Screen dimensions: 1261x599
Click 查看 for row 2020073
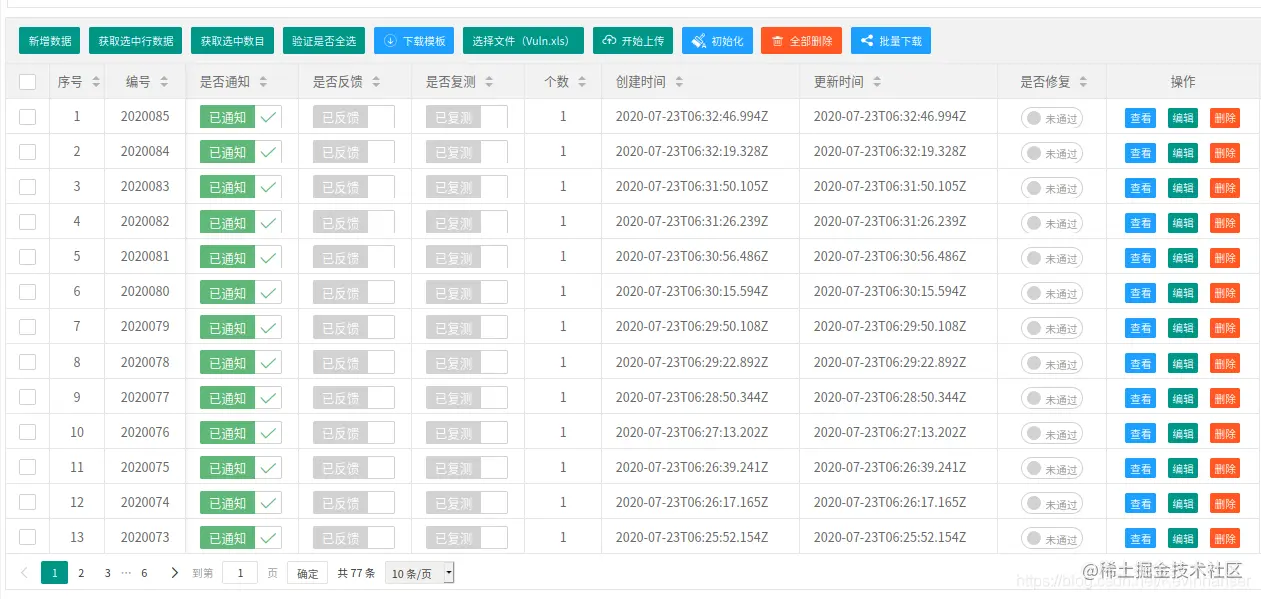click(1140, 538)
